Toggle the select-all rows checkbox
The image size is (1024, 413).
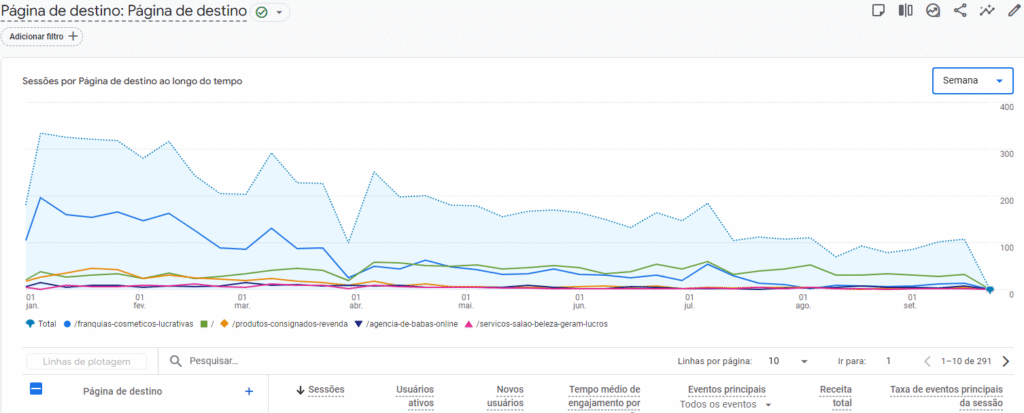[x=36, y=390]
